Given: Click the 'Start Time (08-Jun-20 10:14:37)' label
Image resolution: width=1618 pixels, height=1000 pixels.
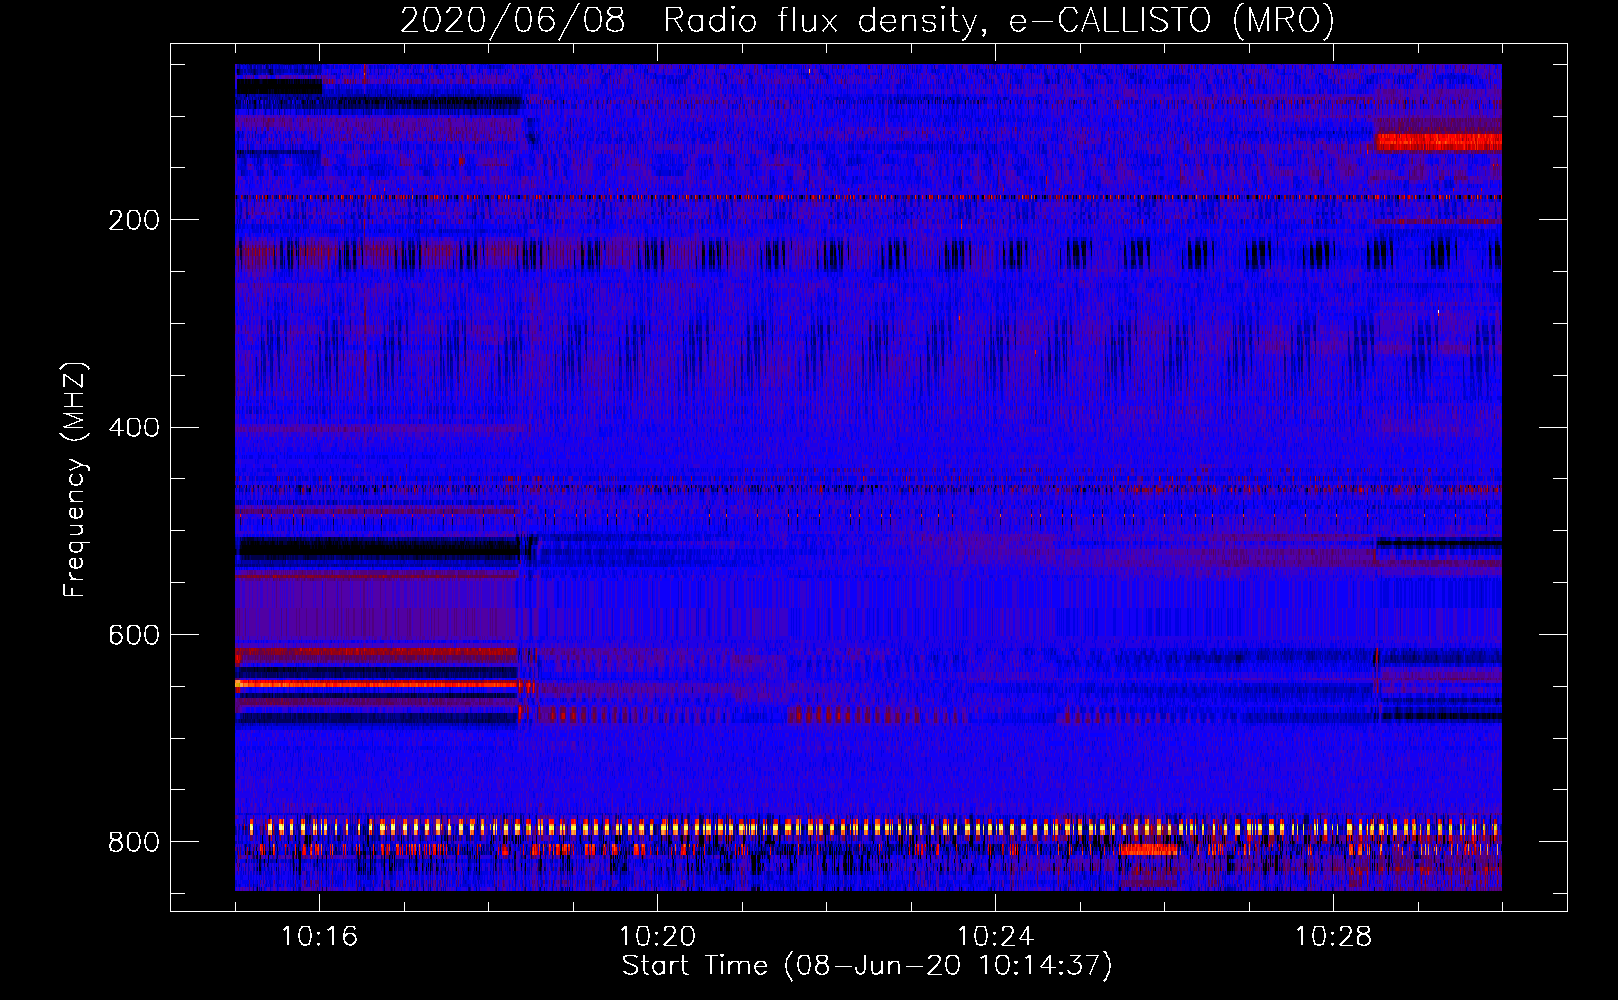Looking at the screenshot, I should coord(867,966).
